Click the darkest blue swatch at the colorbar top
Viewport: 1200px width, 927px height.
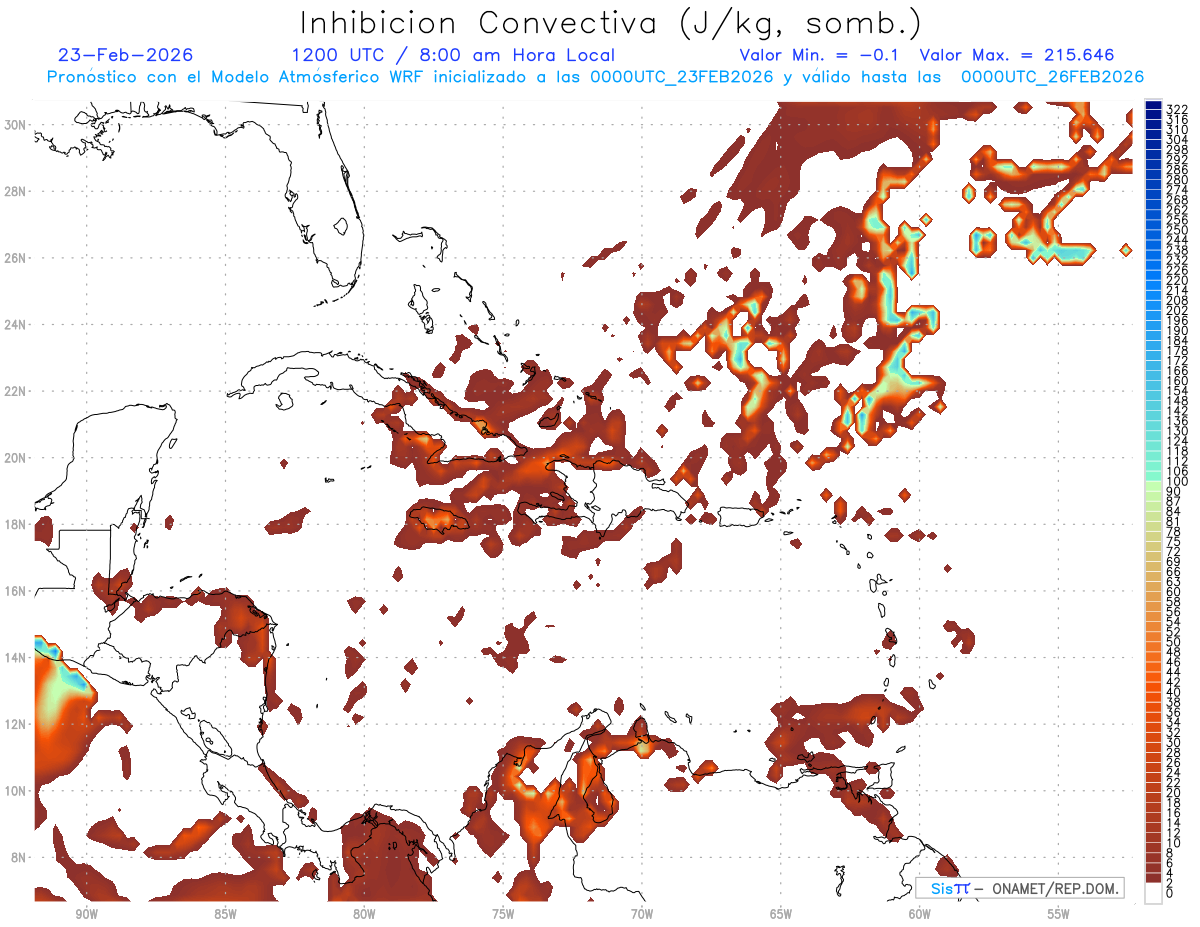[1154, 106]
